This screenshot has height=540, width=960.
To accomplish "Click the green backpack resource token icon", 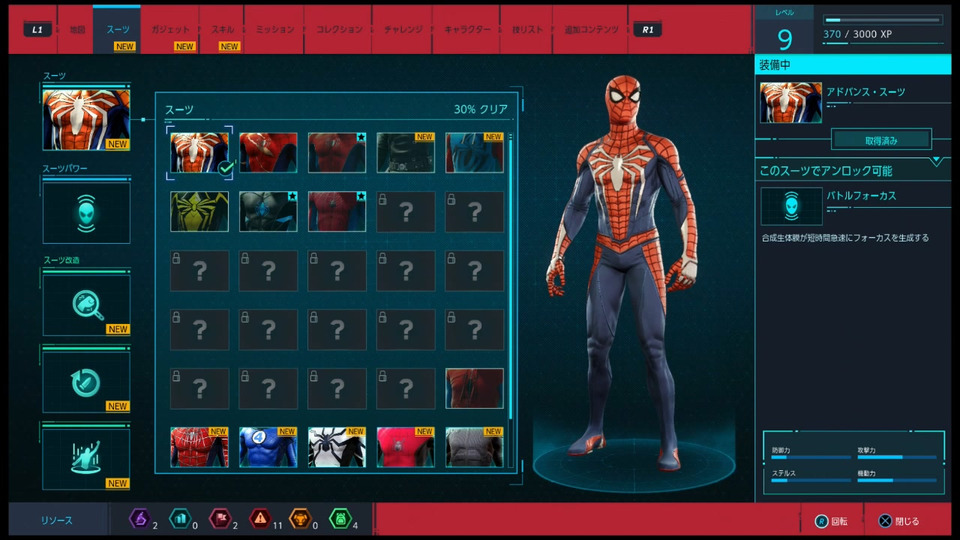I will [x=340, y=519].
